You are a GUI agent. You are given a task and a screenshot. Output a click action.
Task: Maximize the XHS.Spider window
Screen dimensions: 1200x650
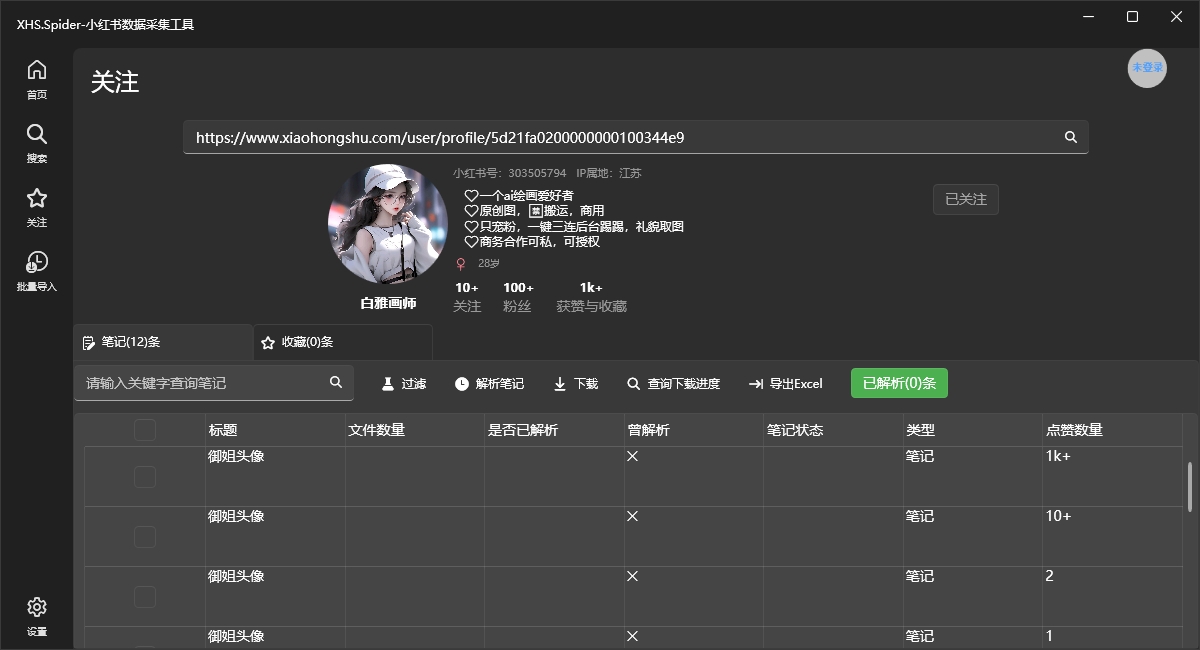[1132, 16]
